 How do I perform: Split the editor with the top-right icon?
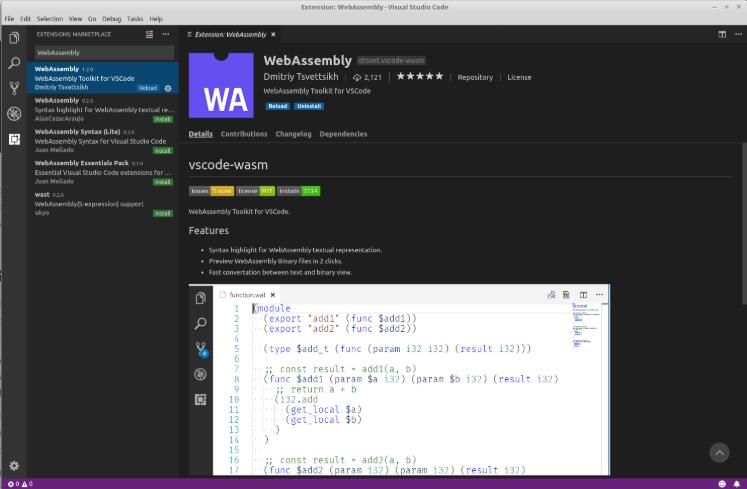(722, 34)
